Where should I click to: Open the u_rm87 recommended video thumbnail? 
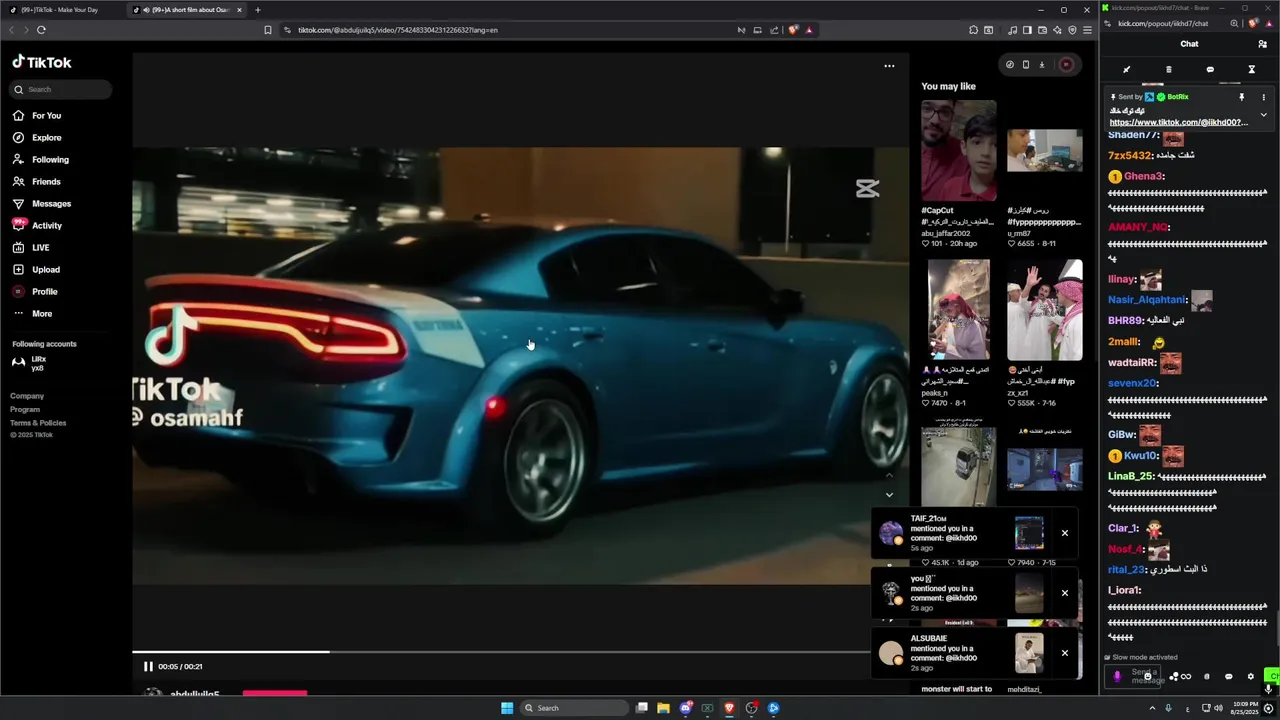(1045, 150)
